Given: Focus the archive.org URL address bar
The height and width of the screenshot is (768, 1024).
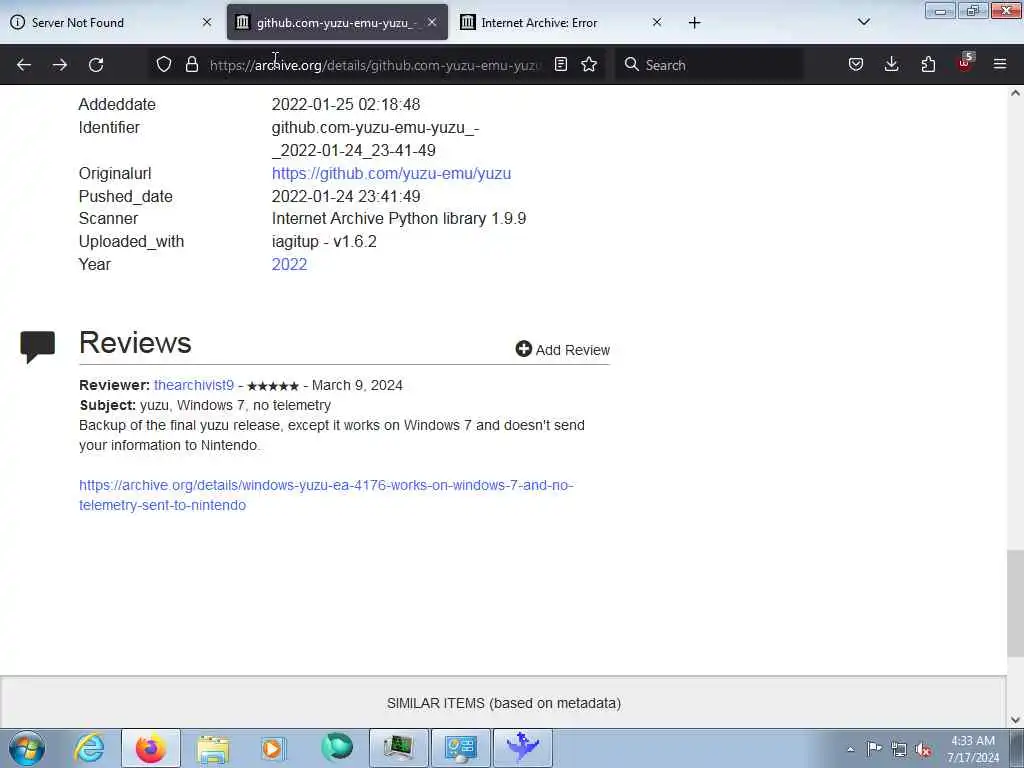Looking at the screenshot, I should [x=375, y=65].
